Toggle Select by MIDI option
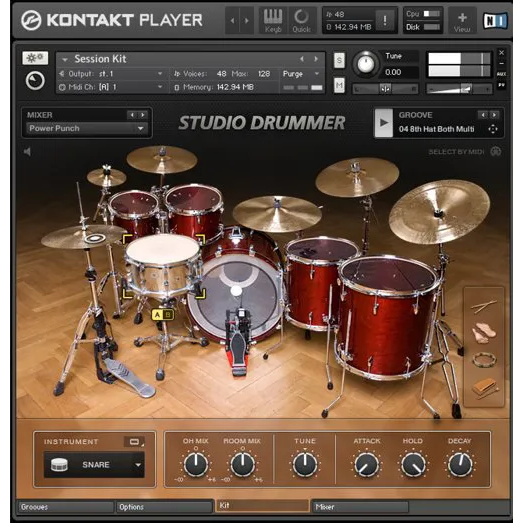Screen dimensions: 523x523 [465, 152]
